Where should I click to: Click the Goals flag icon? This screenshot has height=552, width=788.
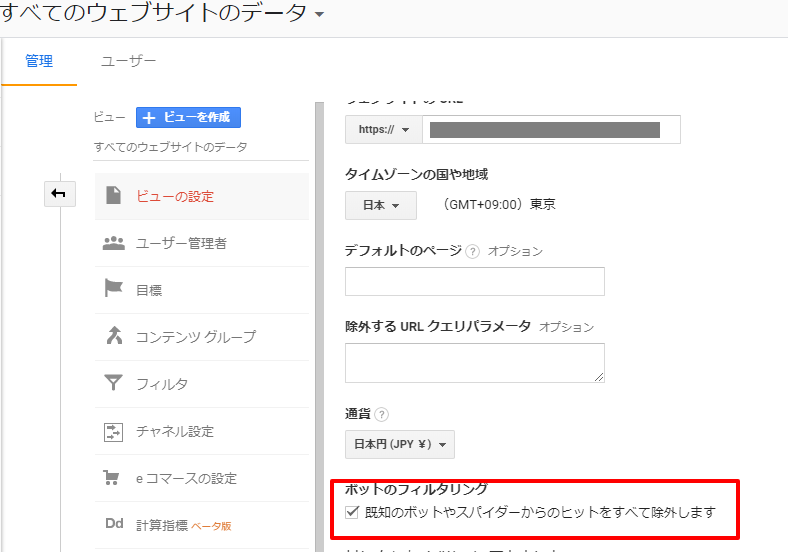[113, 290]
